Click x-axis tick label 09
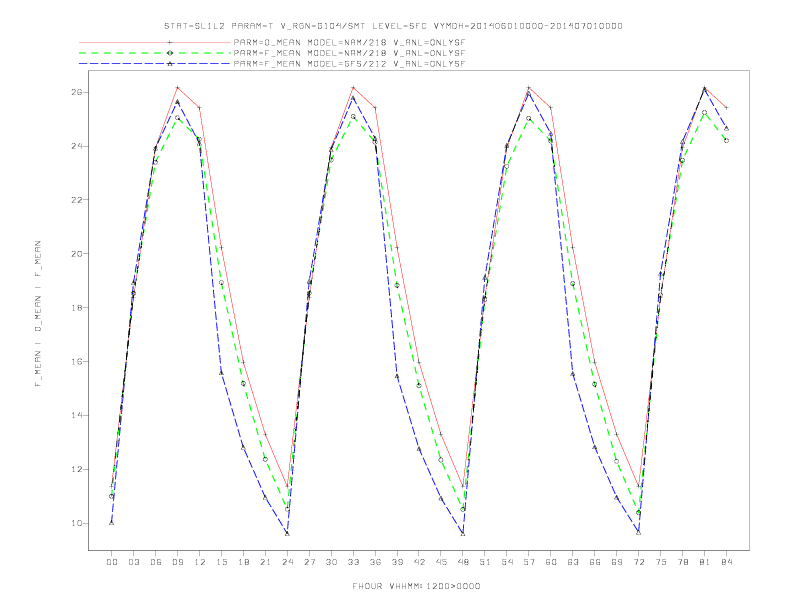792x612 pixels. click(177, 562)
